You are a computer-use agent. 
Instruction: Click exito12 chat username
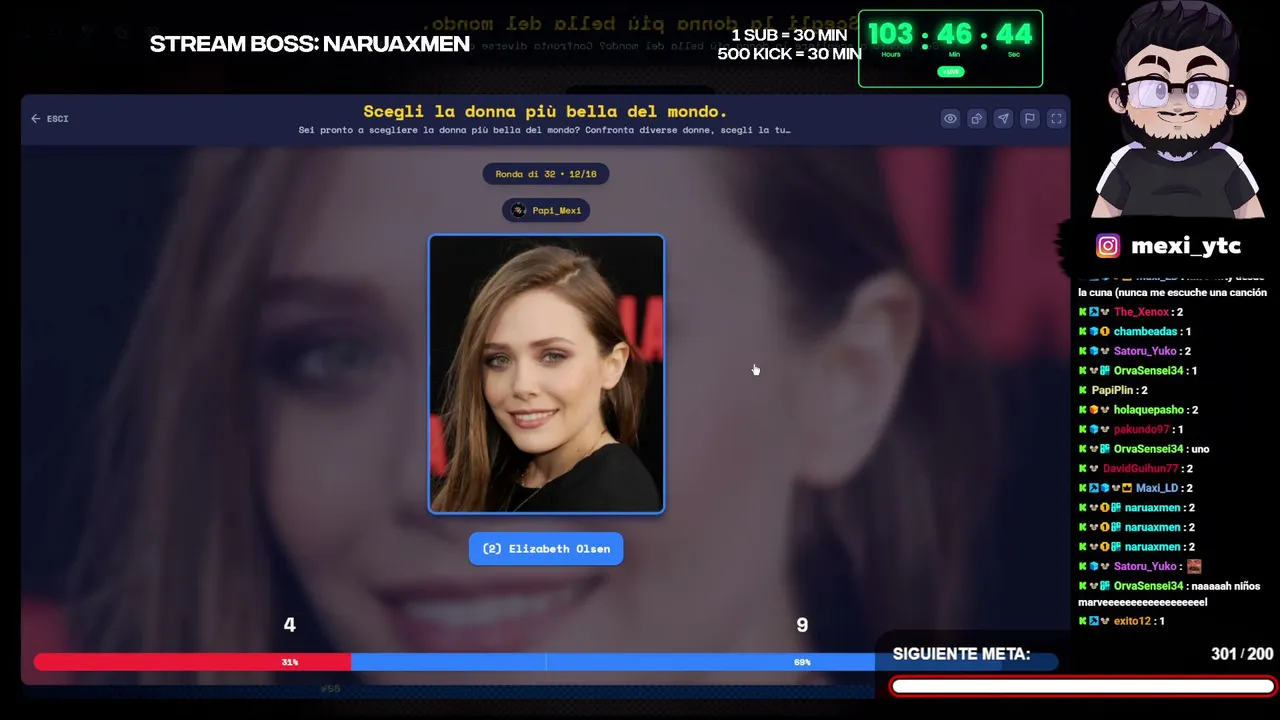1131,621
